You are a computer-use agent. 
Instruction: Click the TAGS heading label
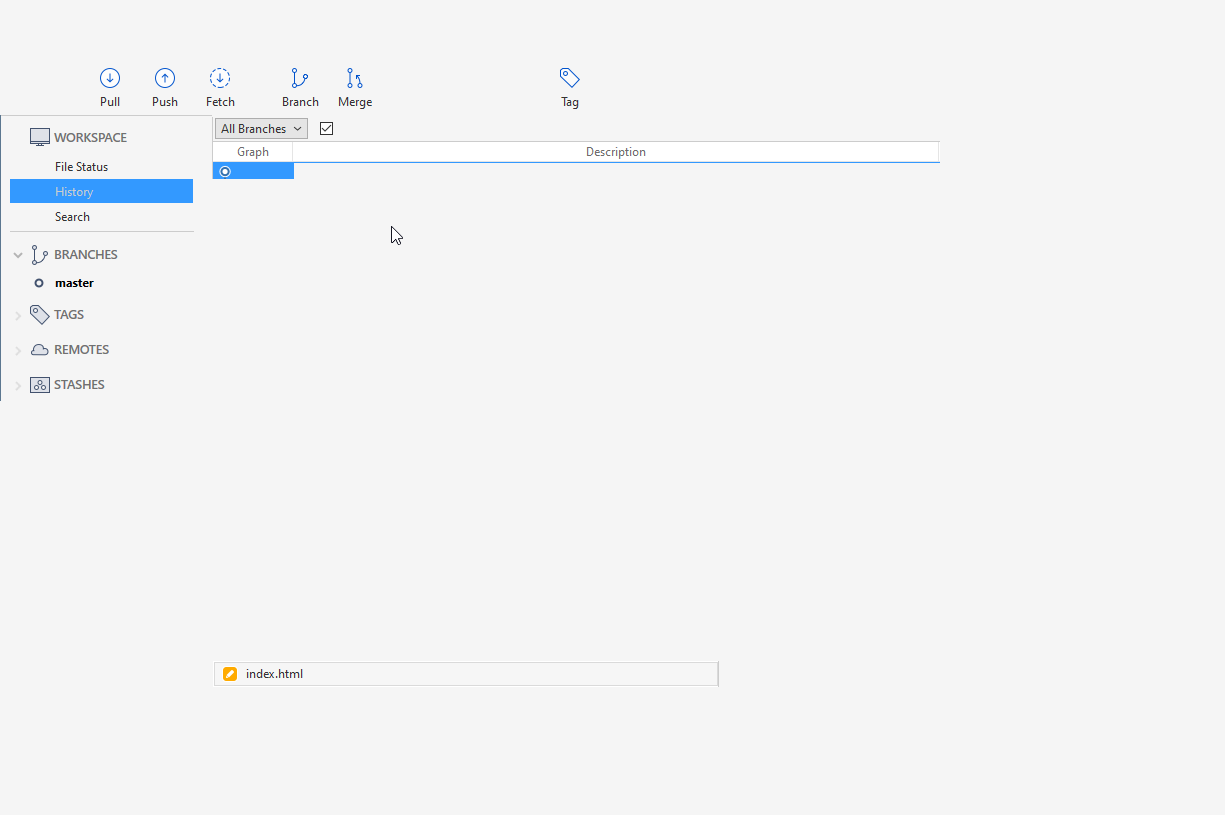(69, 315)
